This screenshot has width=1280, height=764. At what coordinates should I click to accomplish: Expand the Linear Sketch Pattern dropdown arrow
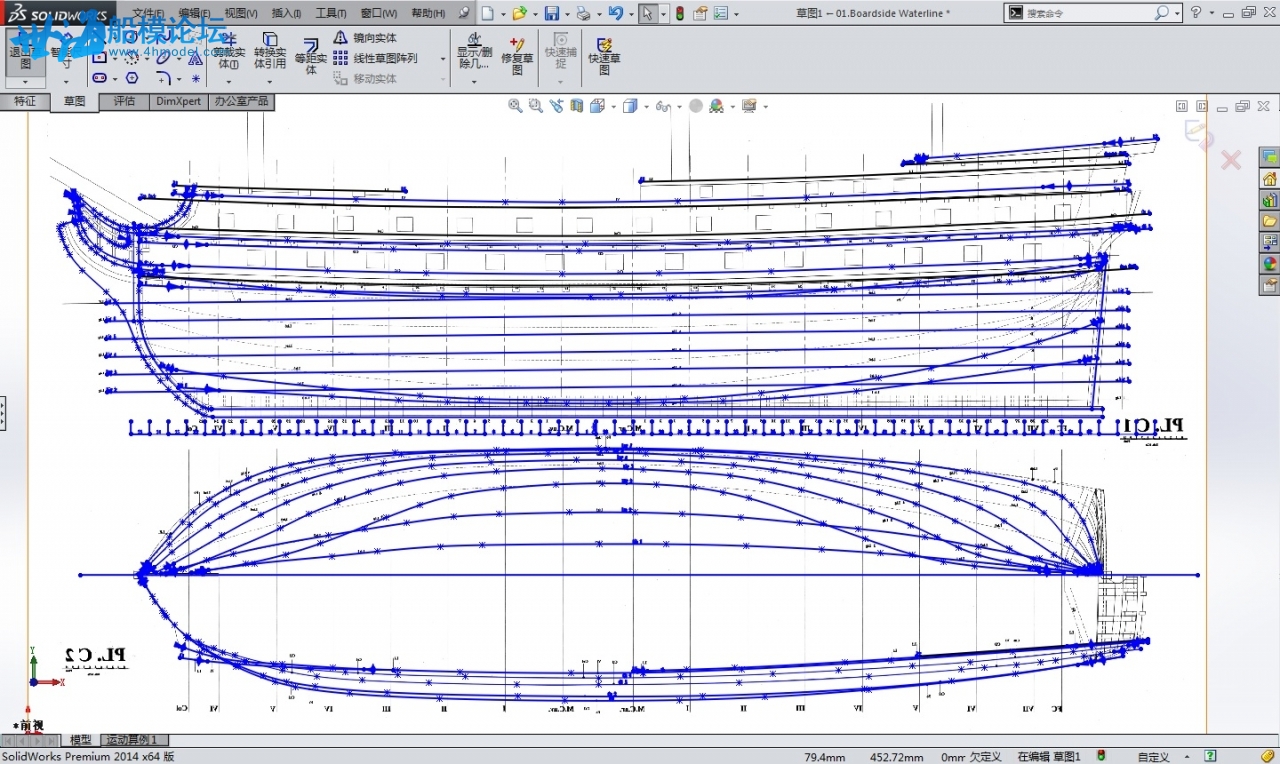pyautogui.click(x=443, y=58)
